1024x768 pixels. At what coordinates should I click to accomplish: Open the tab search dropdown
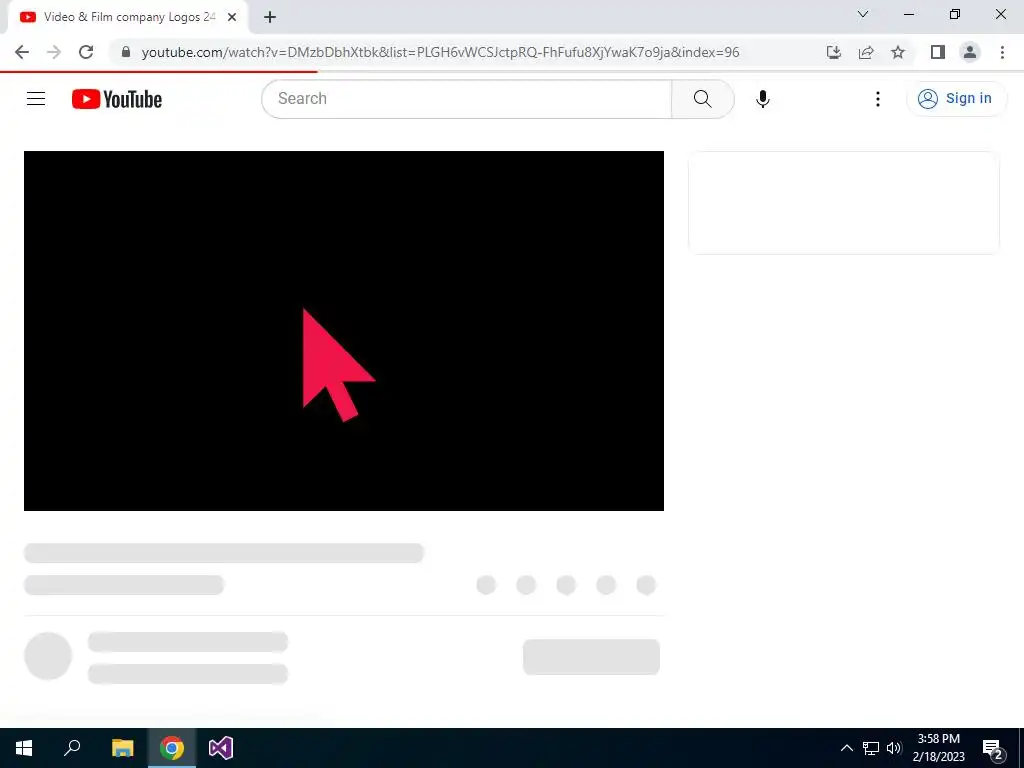(x=863, y=14)
